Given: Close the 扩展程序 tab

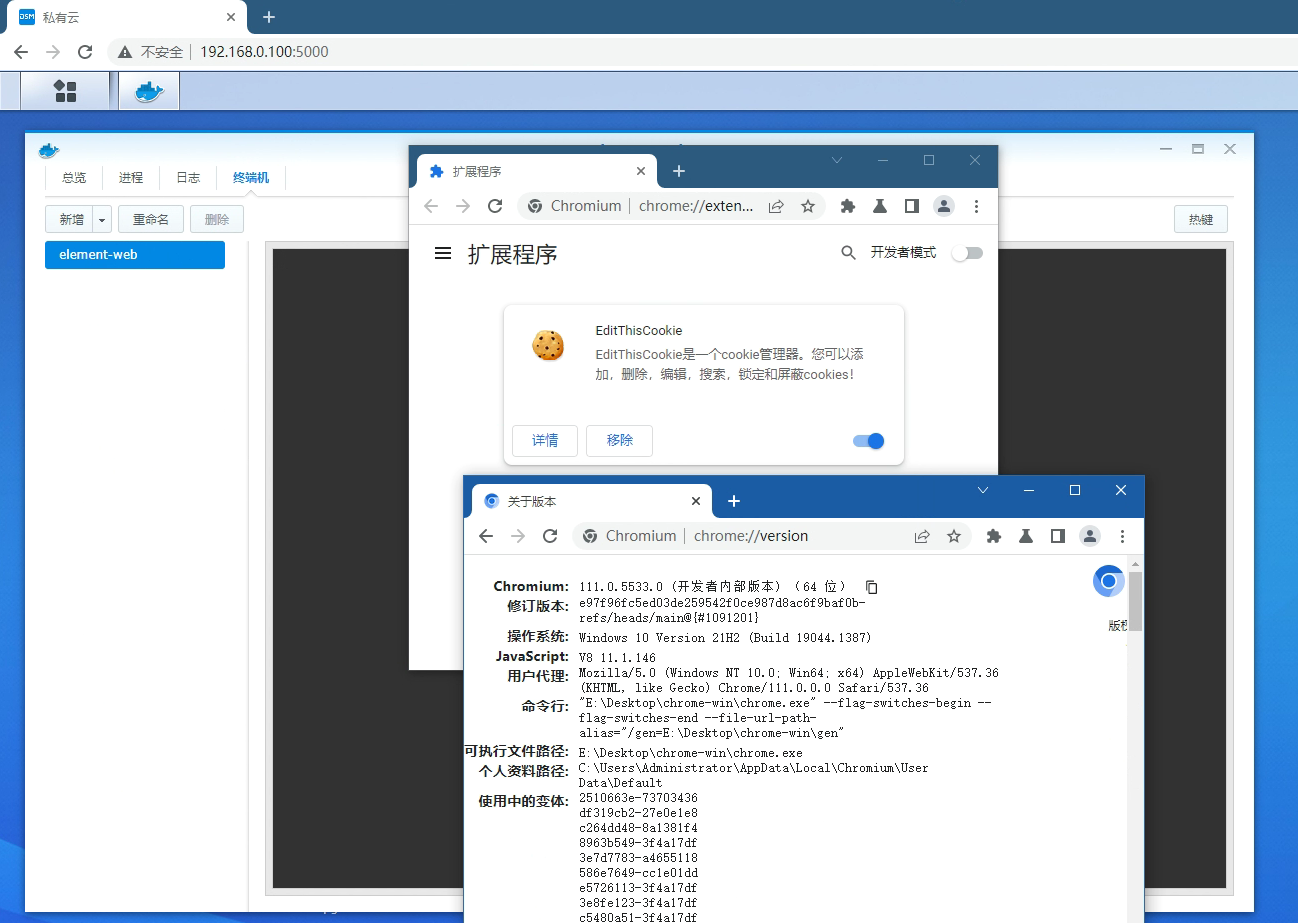Looking at the screenshot, I should tap(642, 171).
